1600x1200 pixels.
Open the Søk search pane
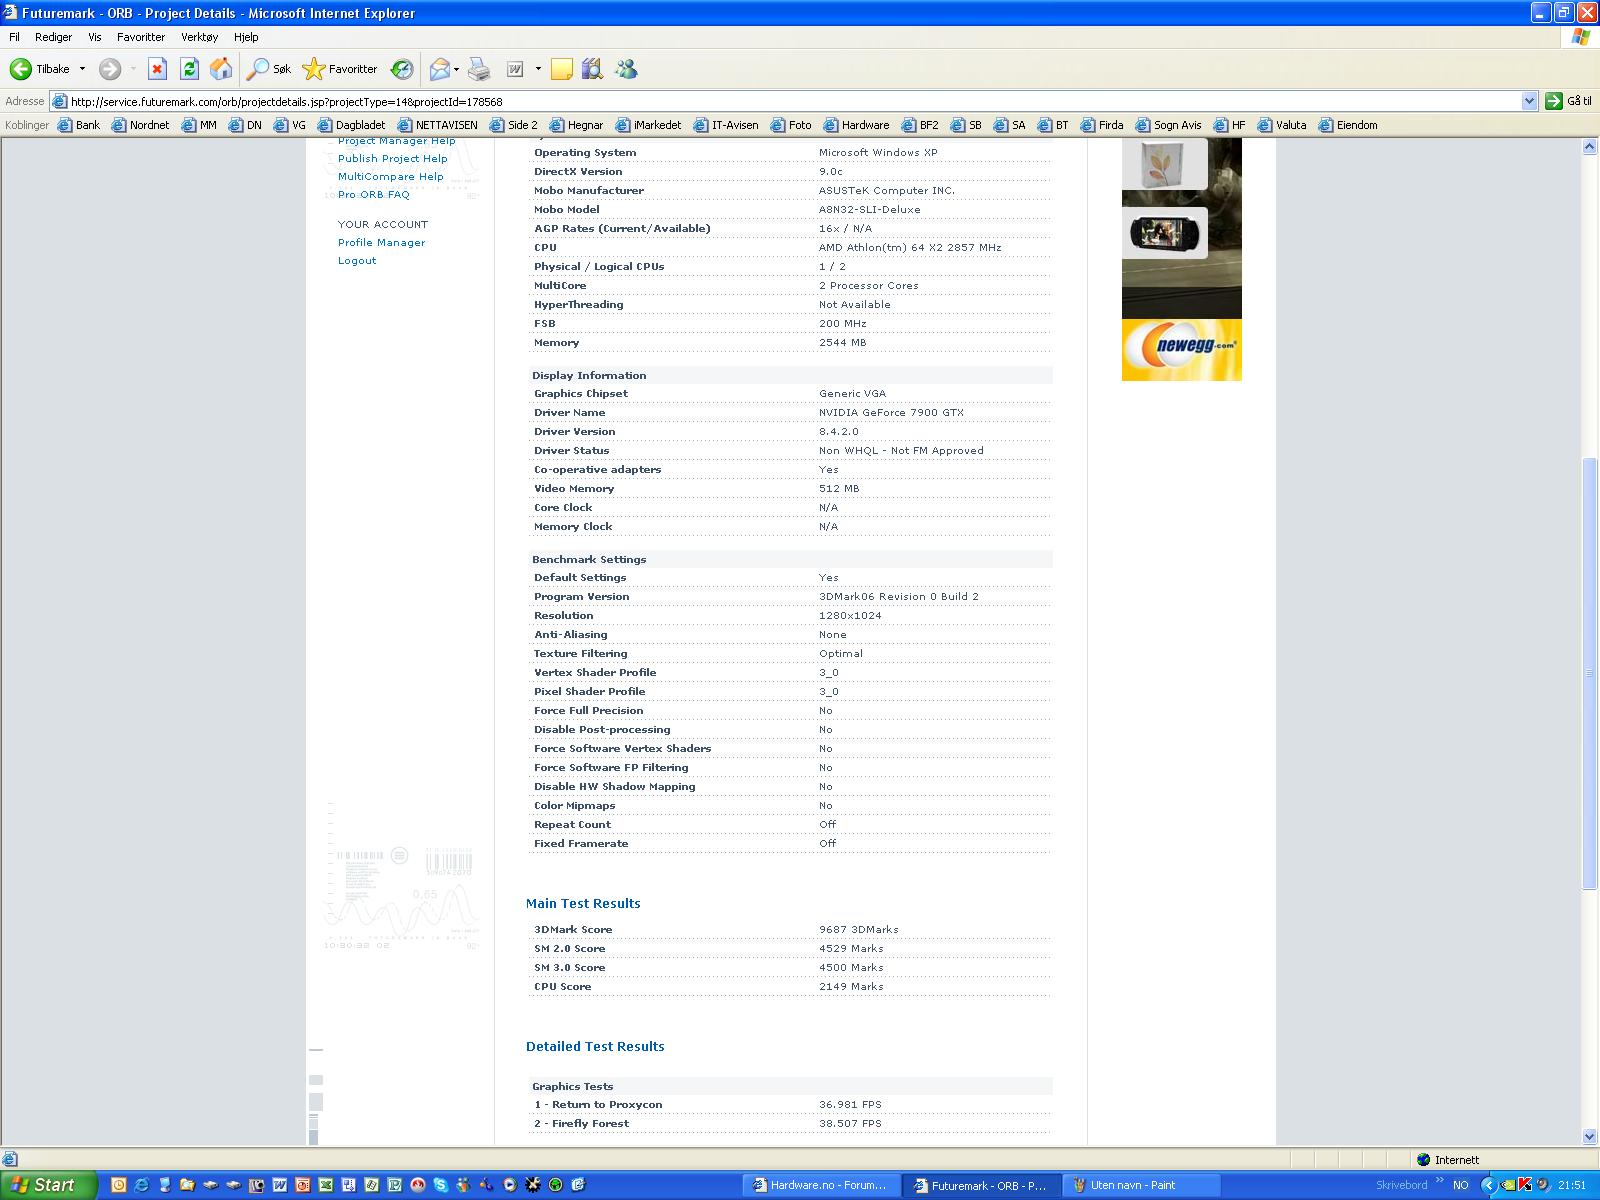pos(270,69)
